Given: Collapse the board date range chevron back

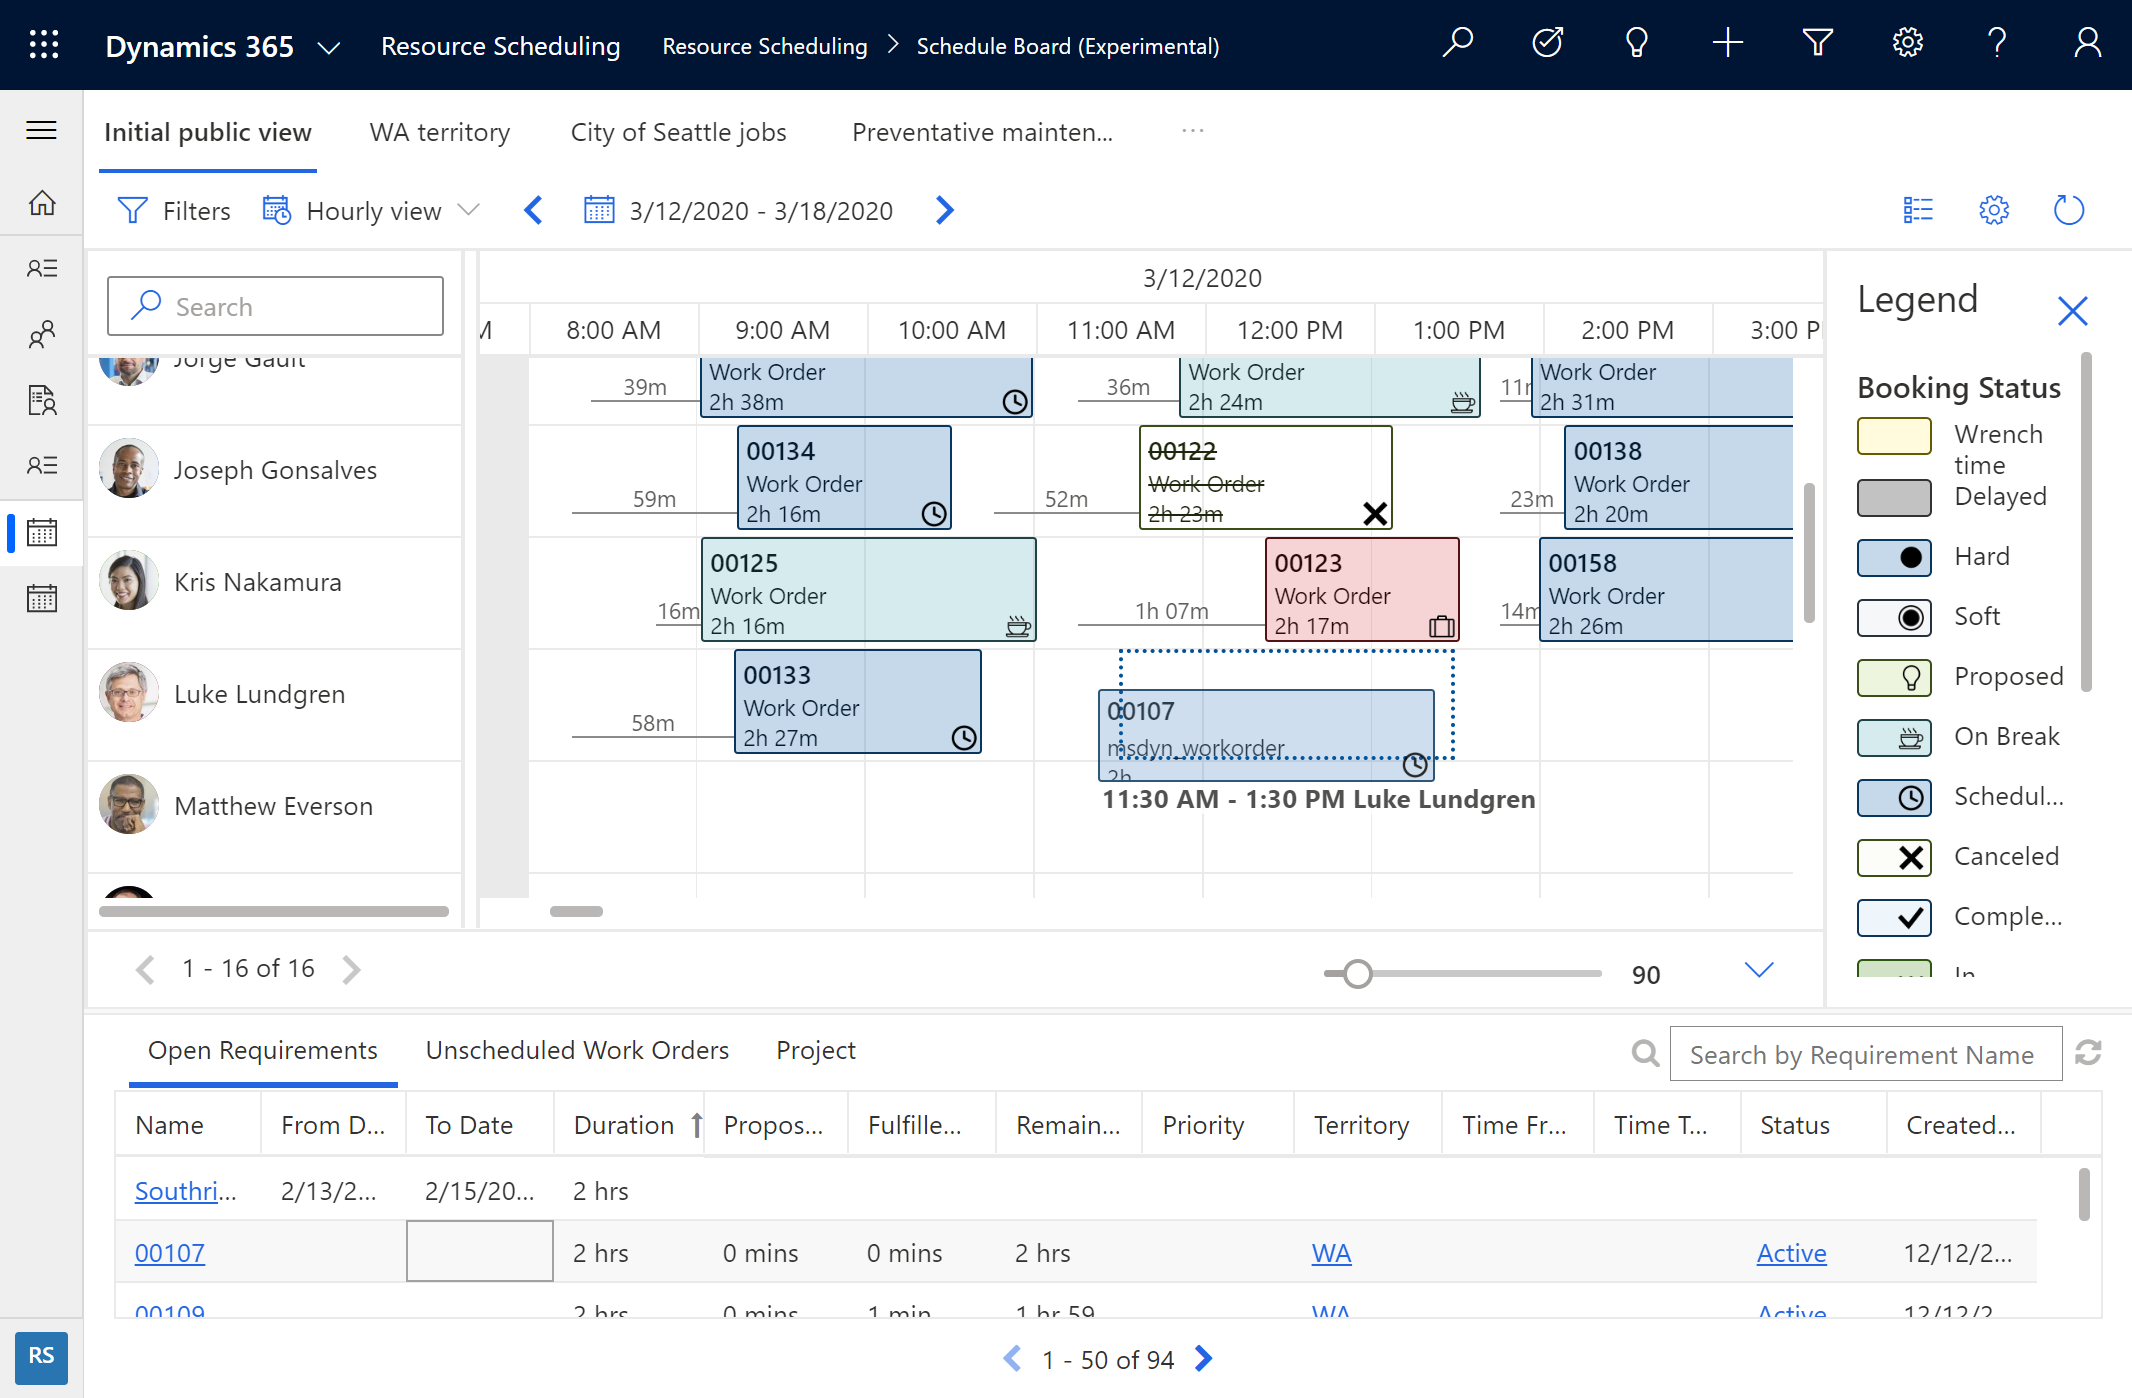Looking at the screenshot, I should pos(535,209).
